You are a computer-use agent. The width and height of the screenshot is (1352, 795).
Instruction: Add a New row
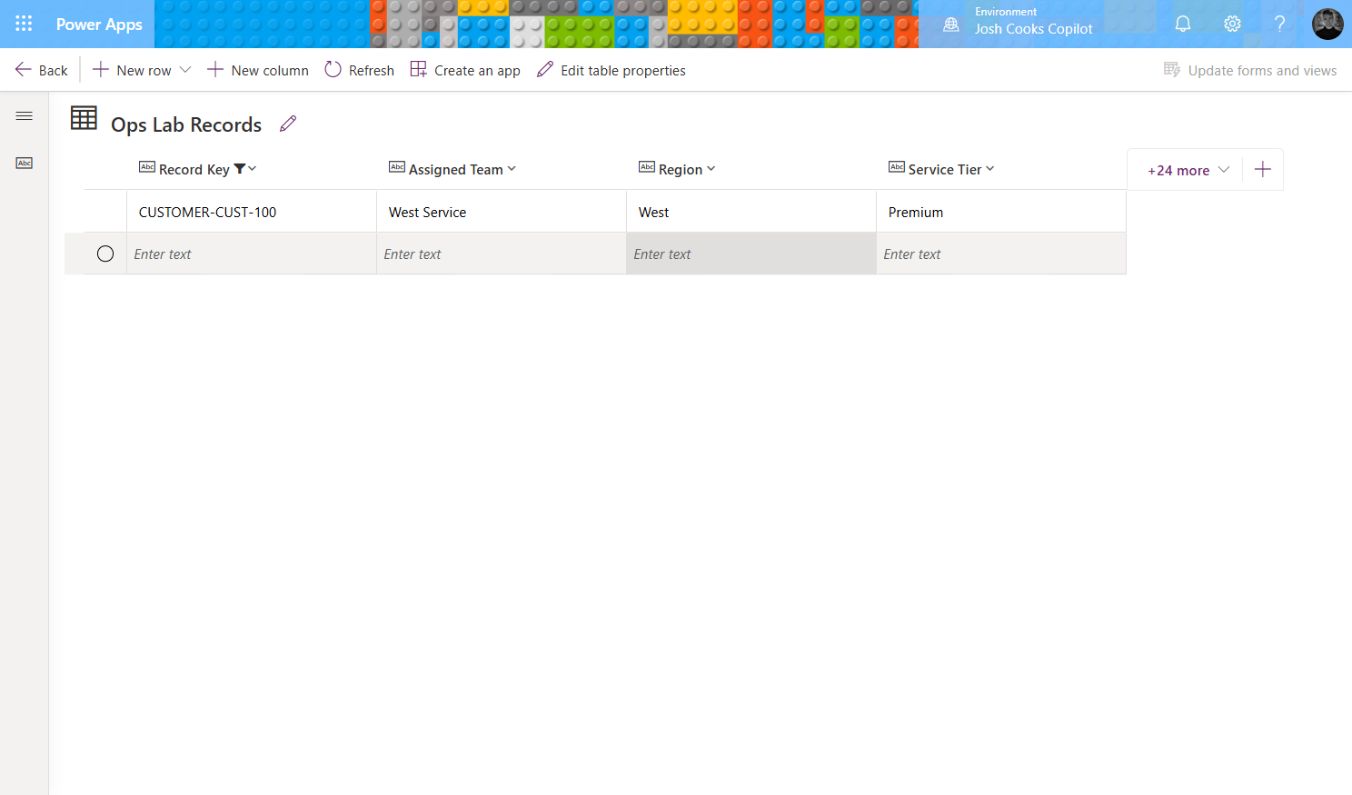[x=132, y=70]
